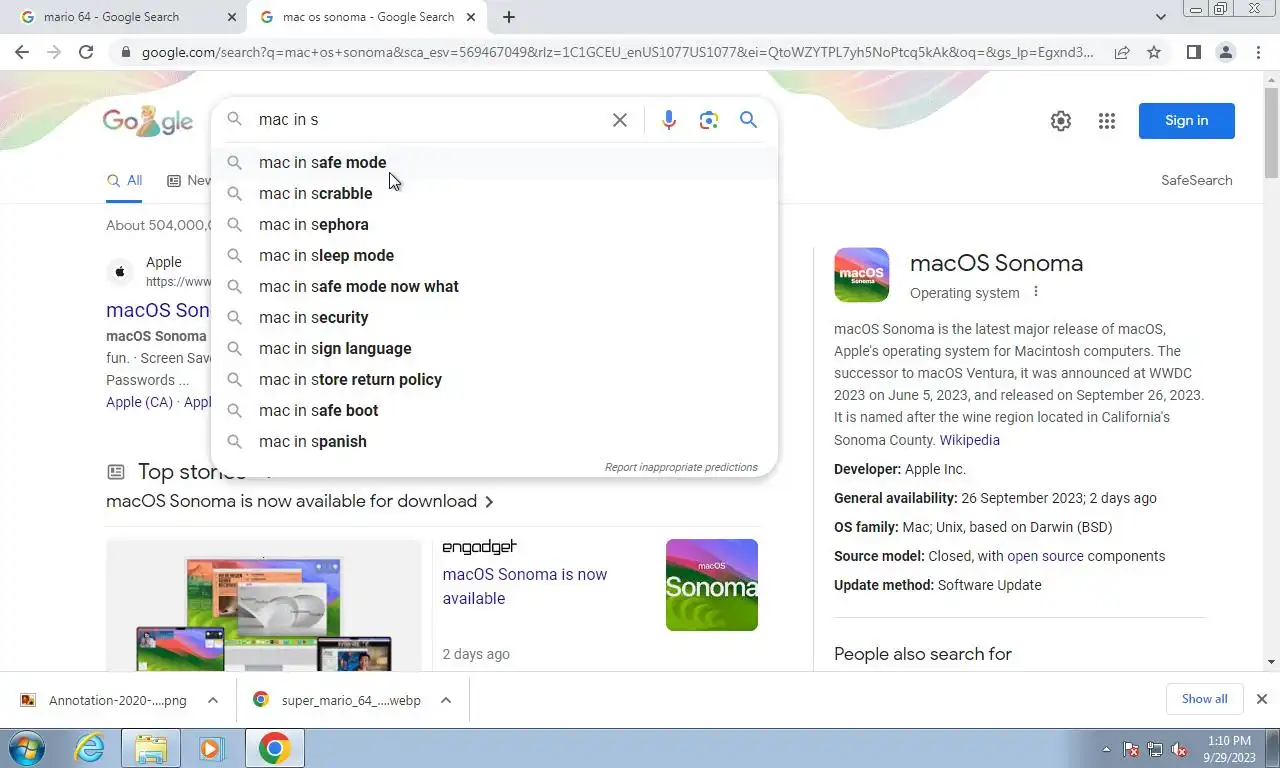This screenshot has width=1280, height=768.
Task: Choose suggestion mac in sephora
Action: pyautogui.click(x=494, y=224)
